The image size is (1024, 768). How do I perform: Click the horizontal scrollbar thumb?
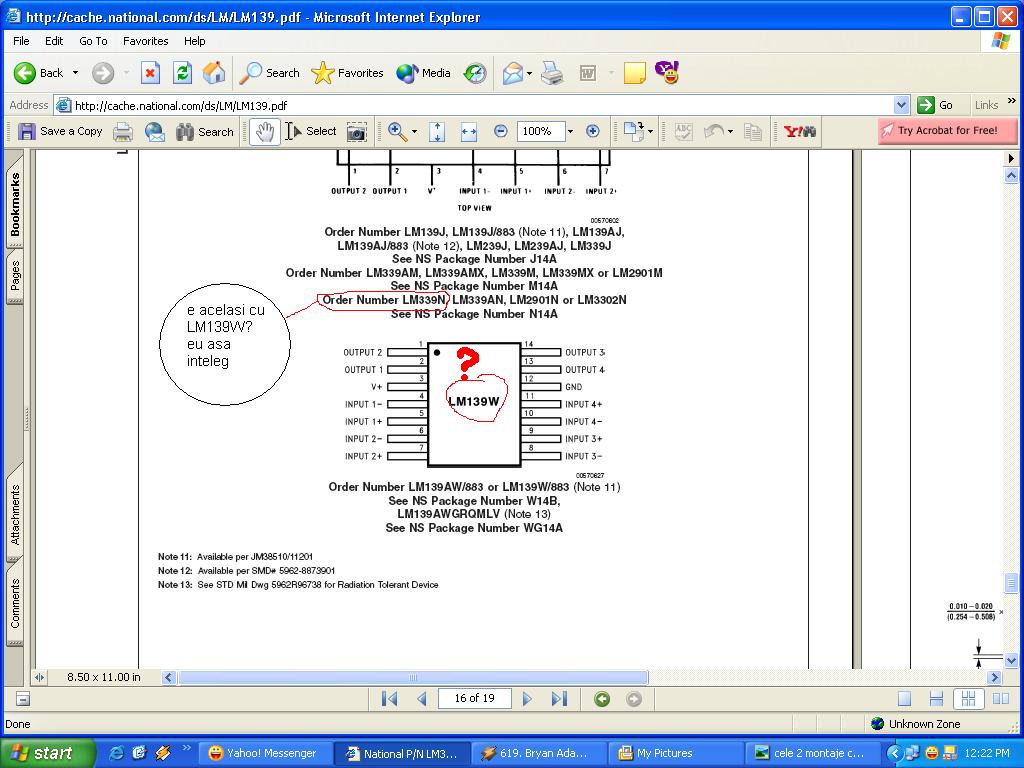[413, 677]
